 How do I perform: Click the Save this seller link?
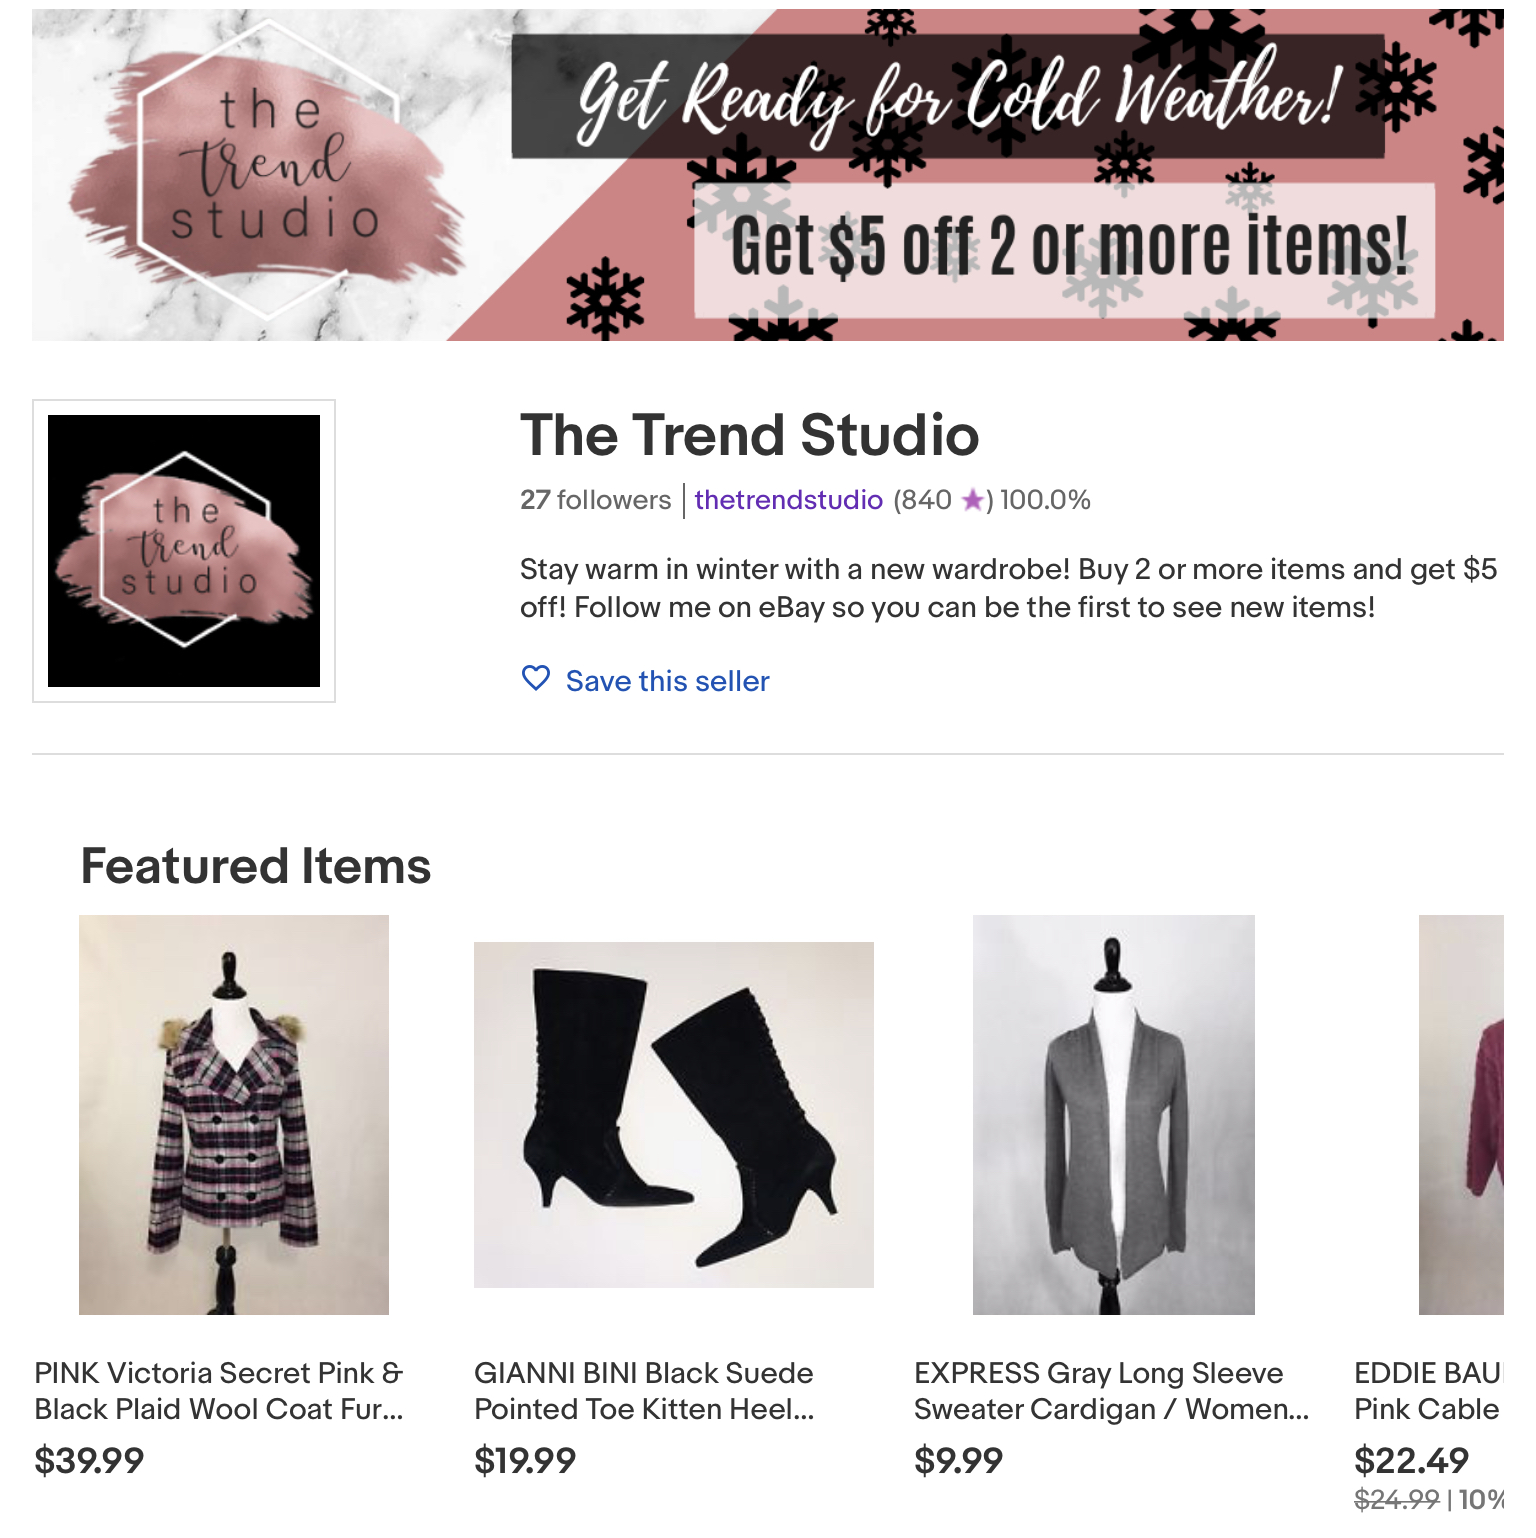[x=667, y=681]
